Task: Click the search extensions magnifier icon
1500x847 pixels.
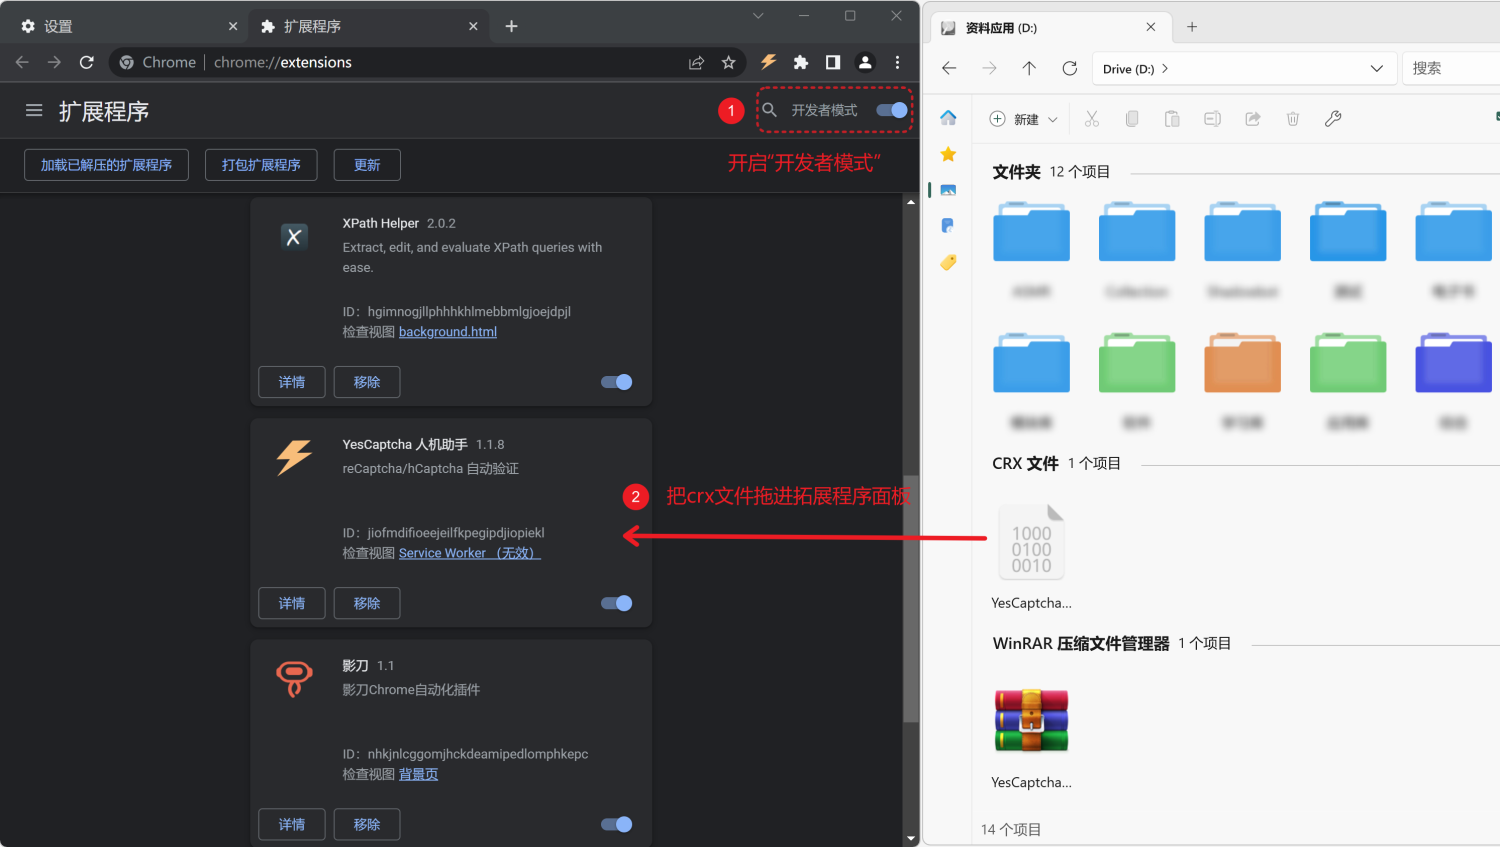Action: pos(770,110)
